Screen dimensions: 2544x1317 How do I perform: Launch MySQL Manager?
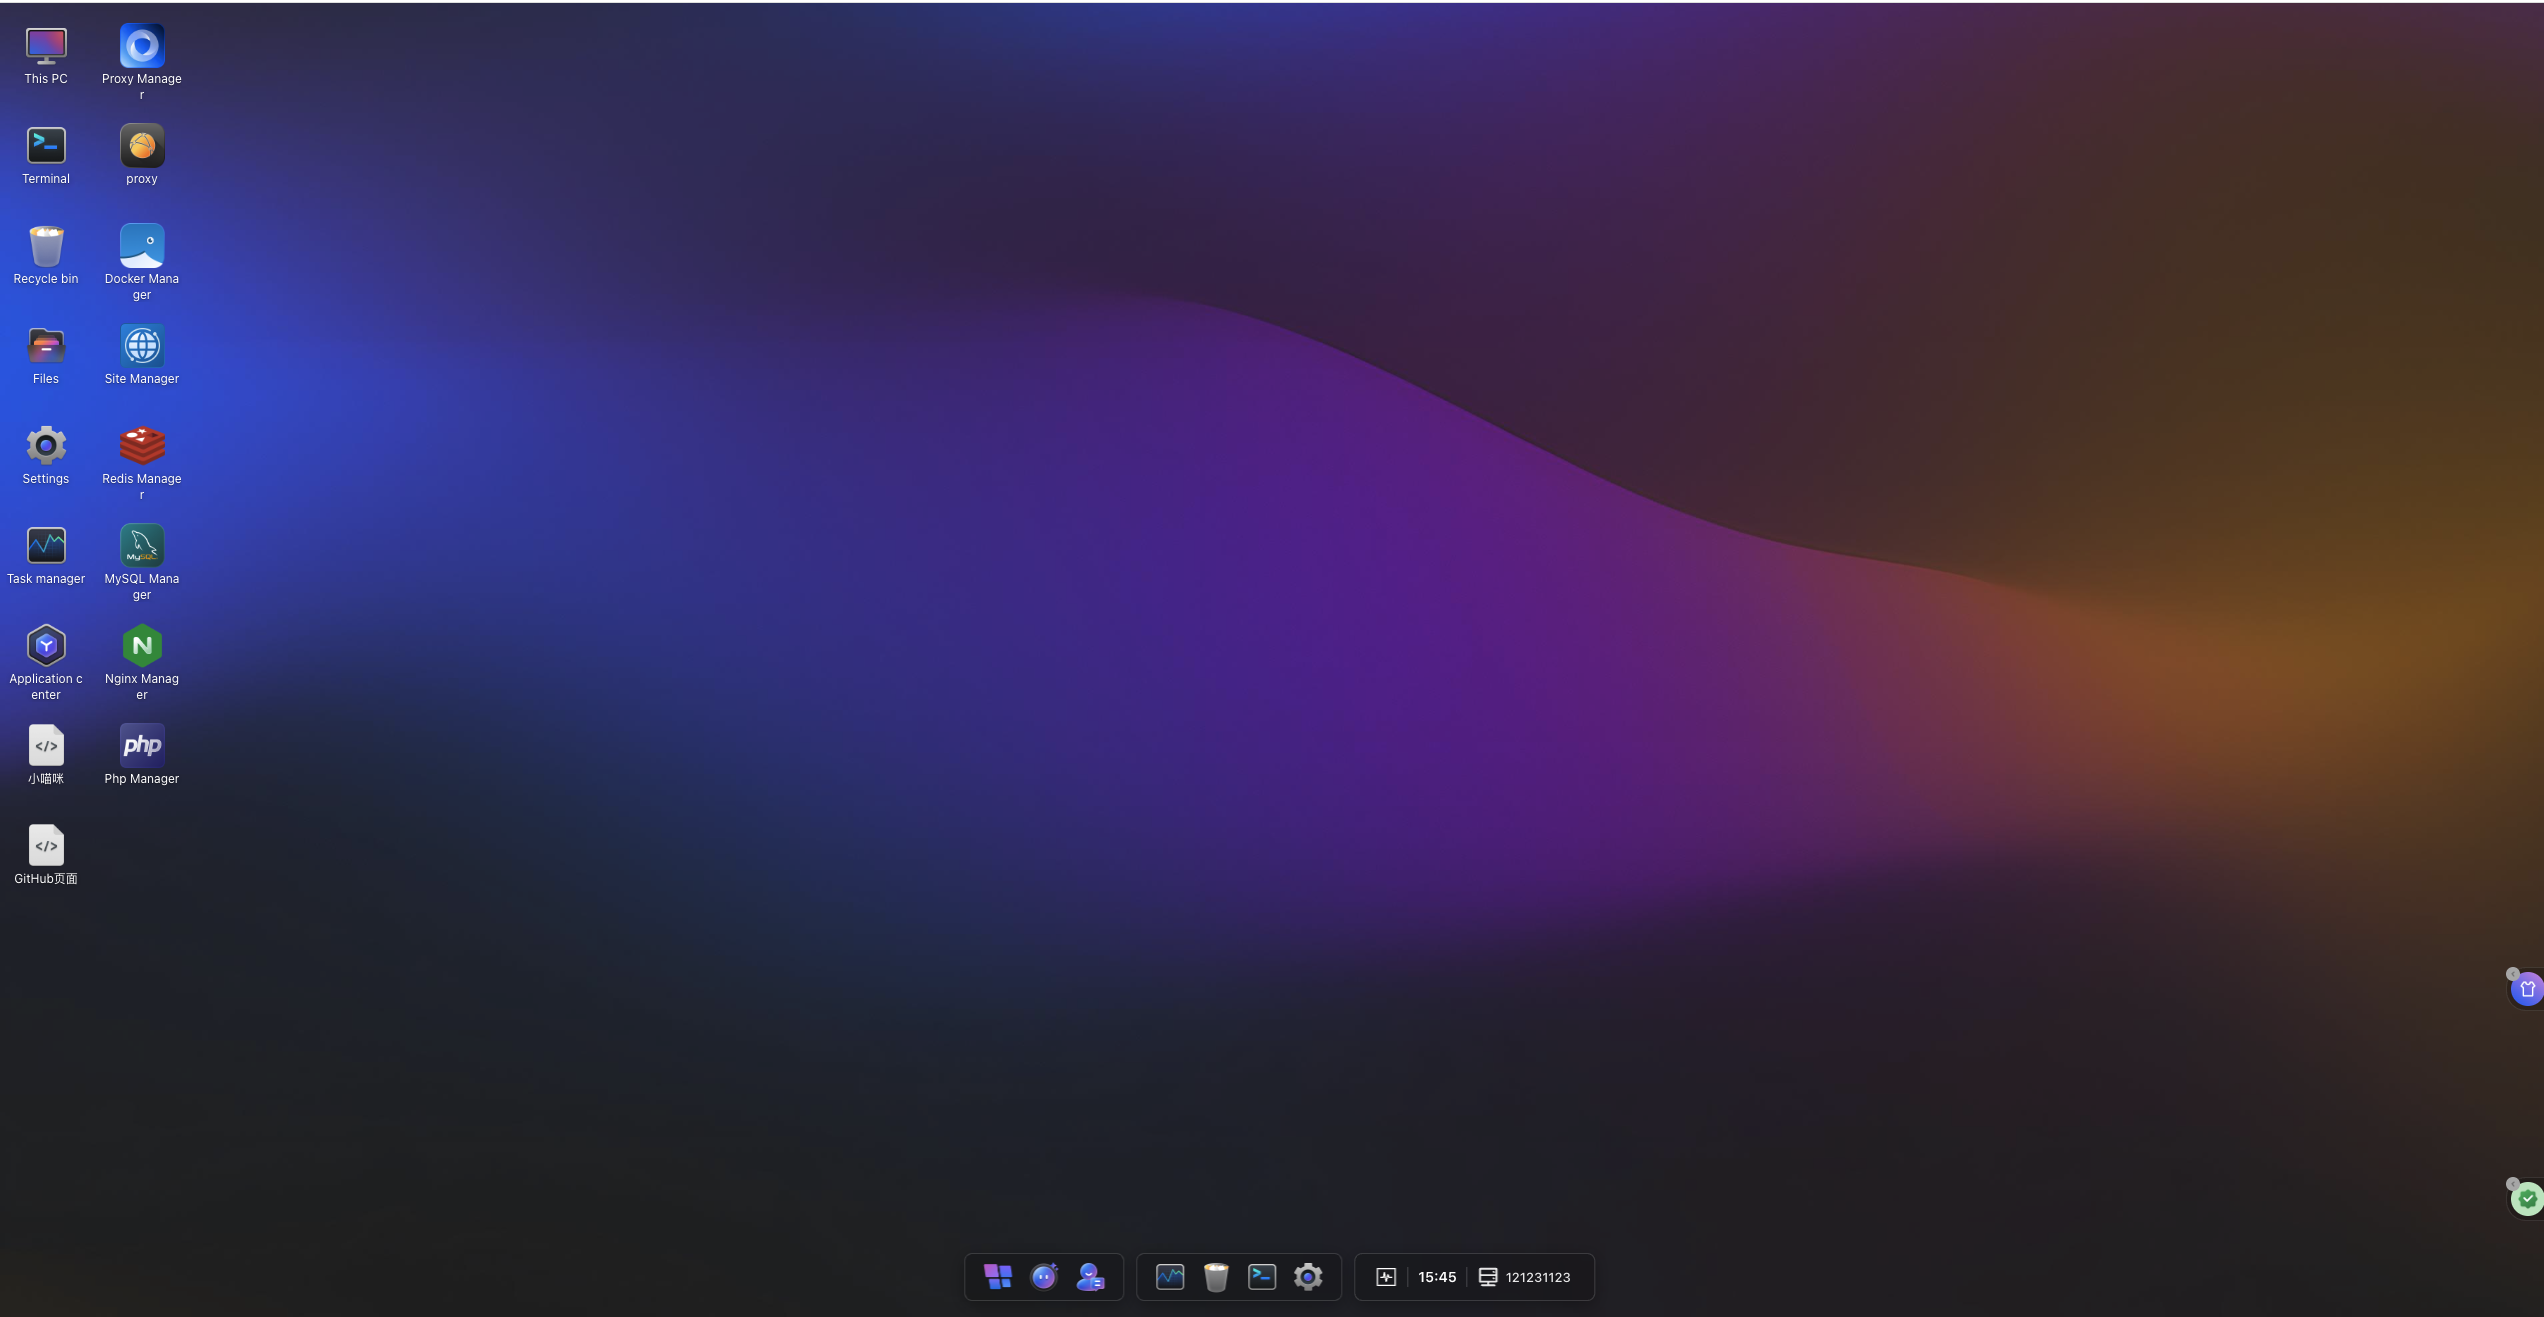tap(141, 547)
